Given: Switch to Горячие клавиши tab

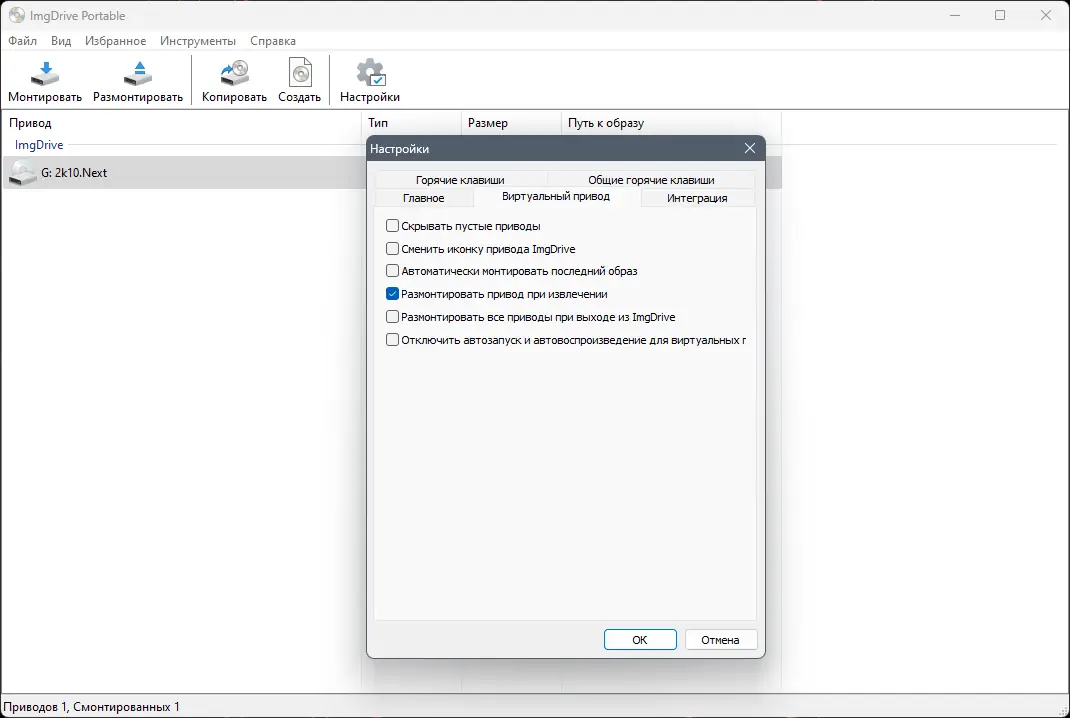Looking at the screenshot, I should click(460, 180).
